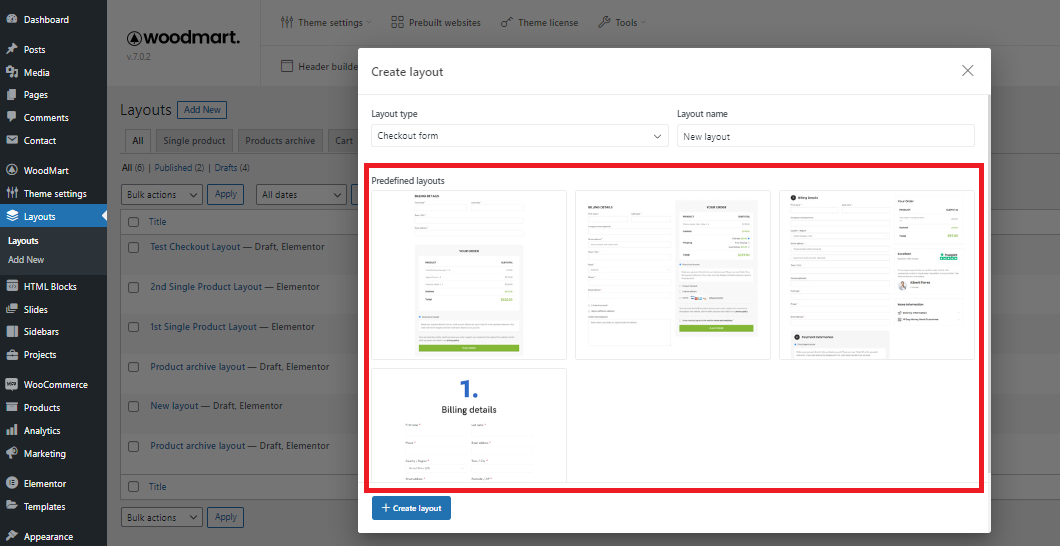This screenshot has width=1060, height=546.
Task: Choose the numbered Billing details predefined layout
Action: [469, 425]
